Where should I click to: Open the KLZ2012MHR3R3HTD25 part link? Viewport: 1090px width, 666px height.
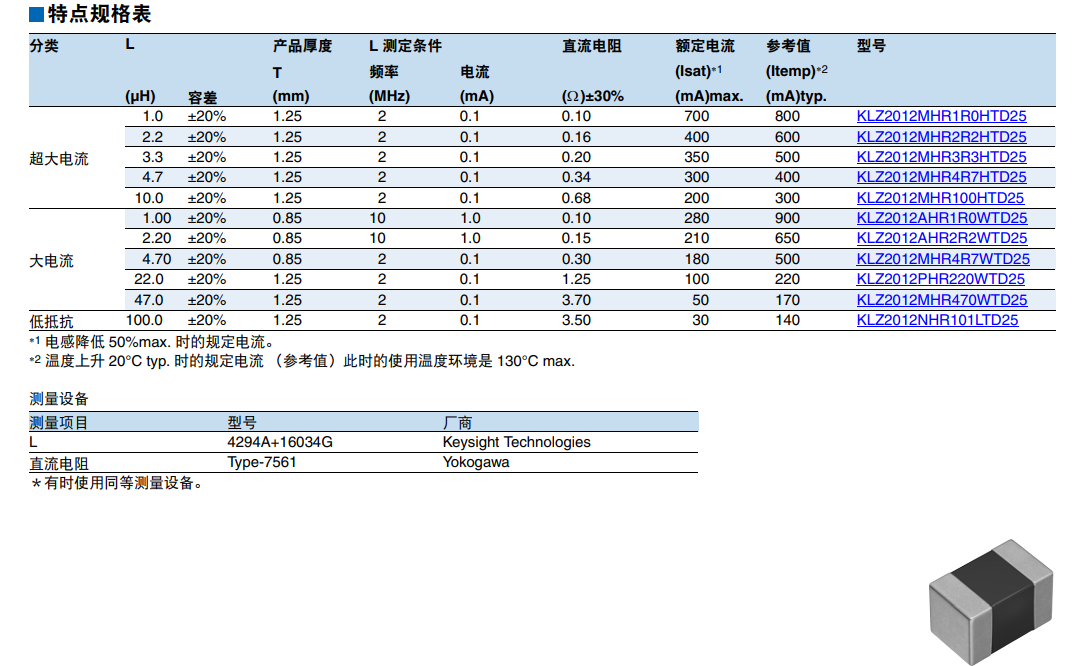click(941, 157)
